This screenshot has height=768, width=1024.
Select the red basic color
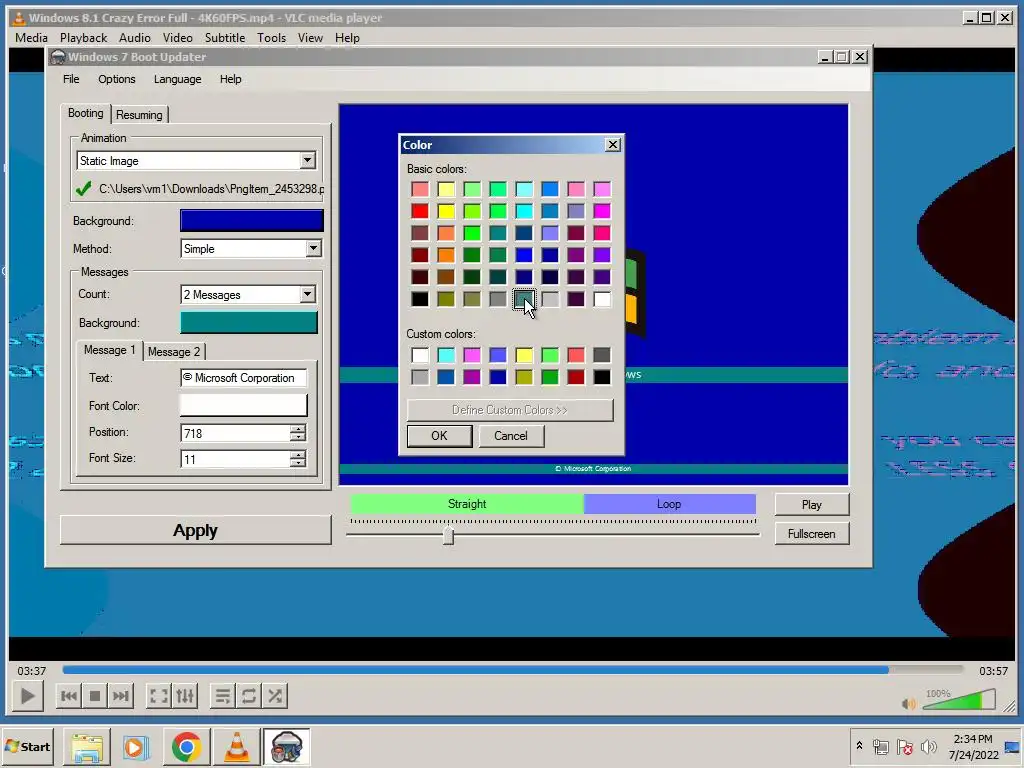tap(420, 211)
